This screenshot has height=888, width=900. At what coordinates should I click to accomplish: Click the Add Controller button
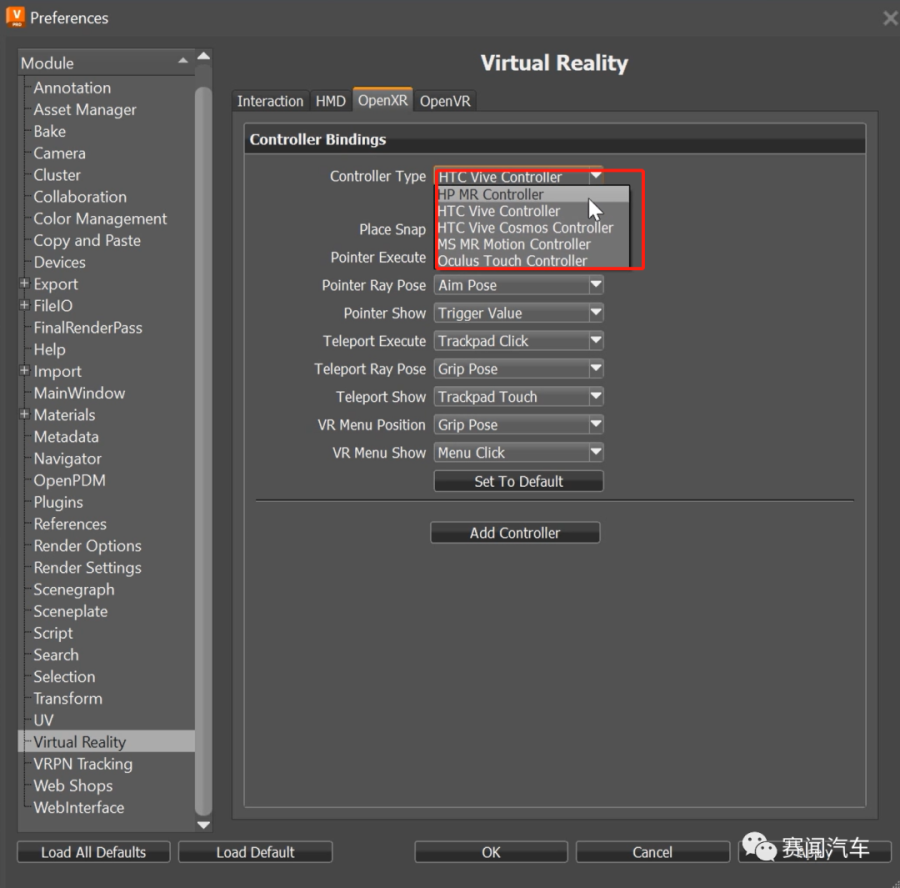pyautogui.click(x=515, y=533)
